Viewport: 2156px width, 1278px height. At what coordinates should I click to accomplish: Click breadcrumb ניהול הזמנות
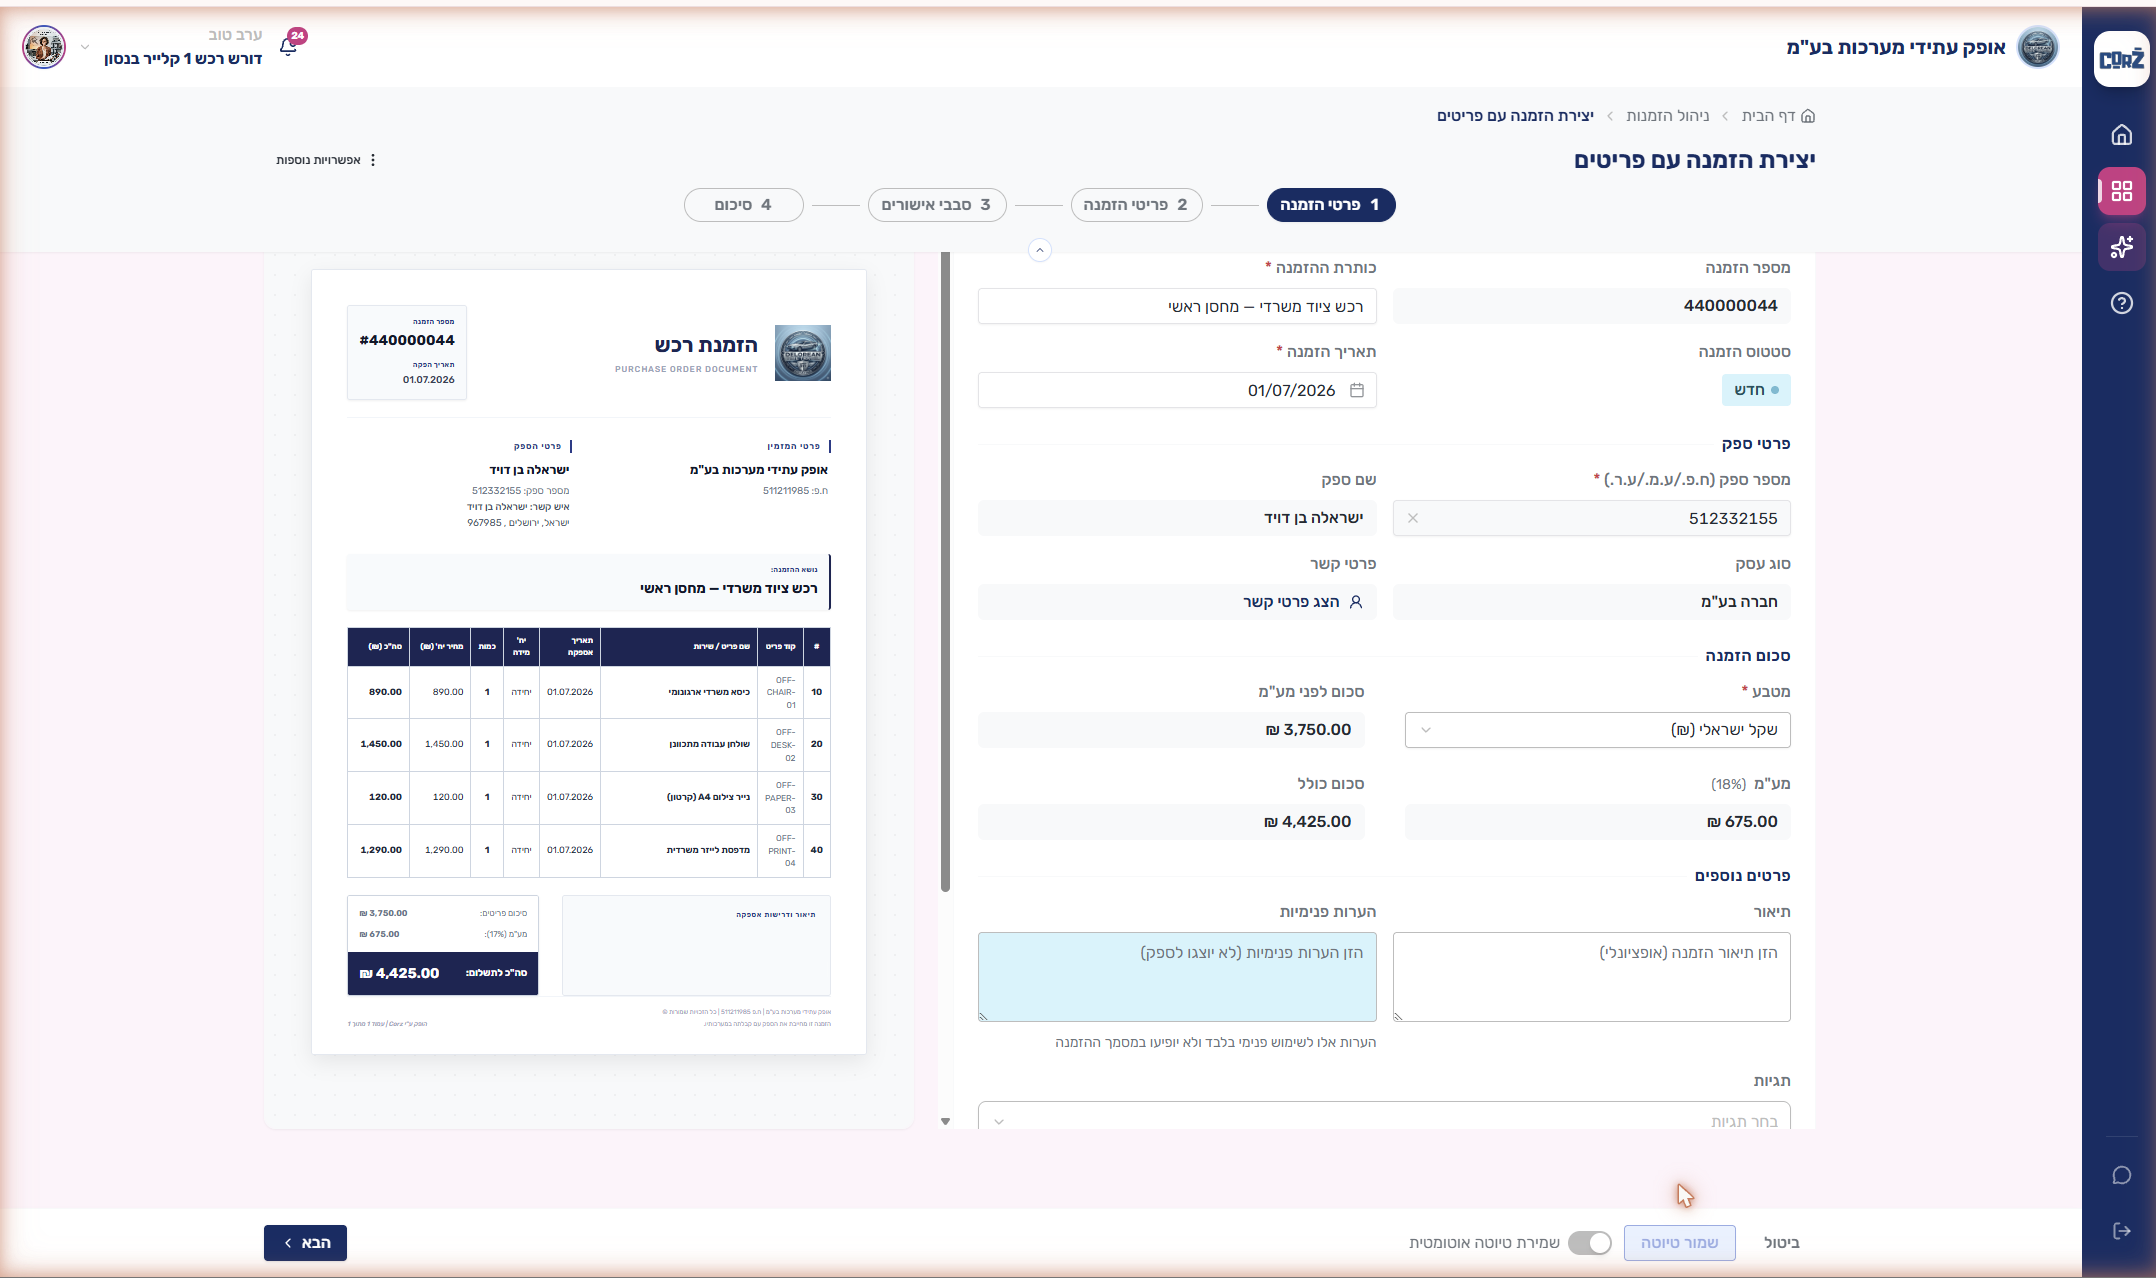tap(1668, 116)
